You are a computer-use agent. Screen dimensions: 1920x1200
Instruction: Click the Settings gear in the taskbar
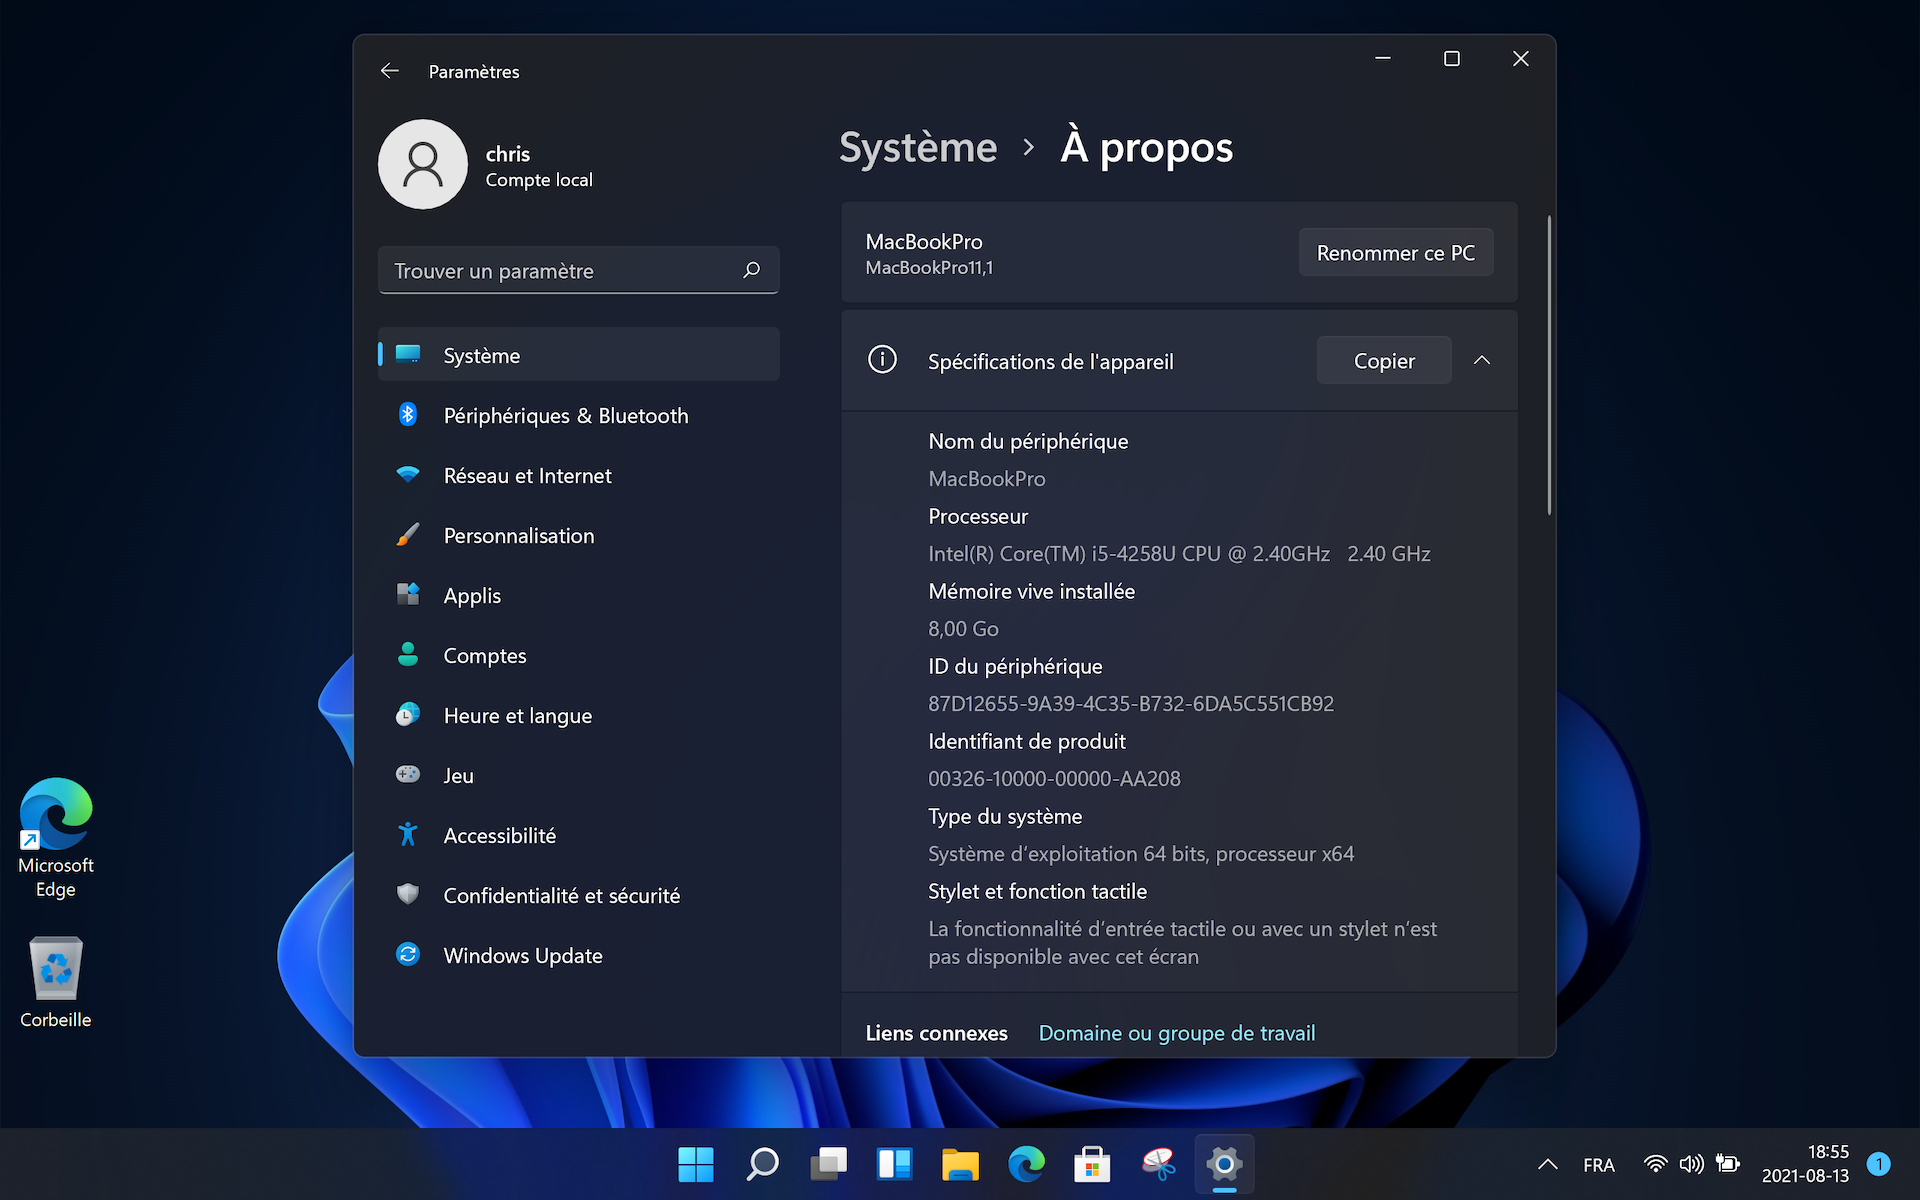pyautogui.click(x=1224, y=1164)
